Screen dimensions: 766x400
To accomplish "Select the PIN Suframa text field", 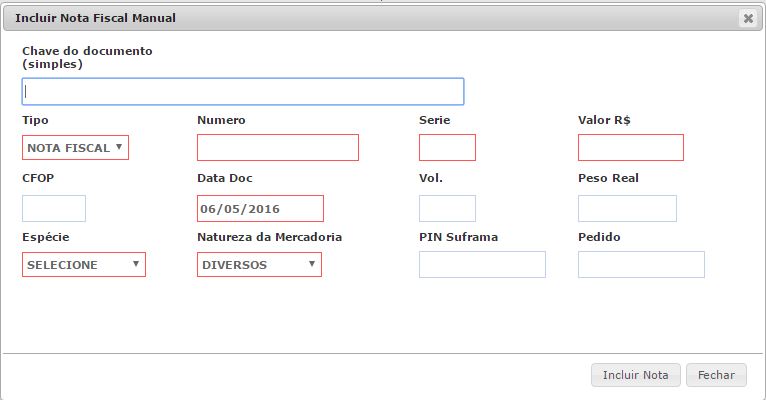I will click(x=482, y=265).
